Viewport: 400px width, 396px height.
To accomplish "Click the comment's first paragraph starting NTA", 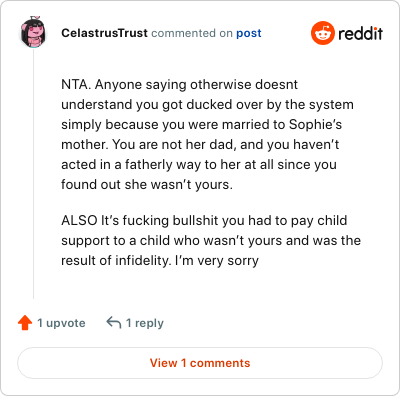I will tap(207, 134).
